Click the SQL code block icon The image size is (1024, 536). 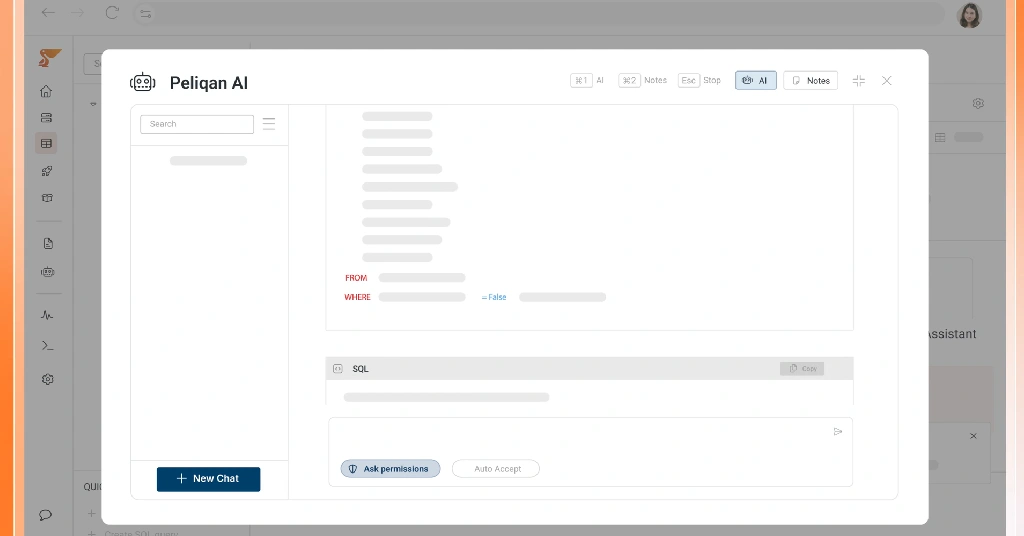tap(338, 369)
